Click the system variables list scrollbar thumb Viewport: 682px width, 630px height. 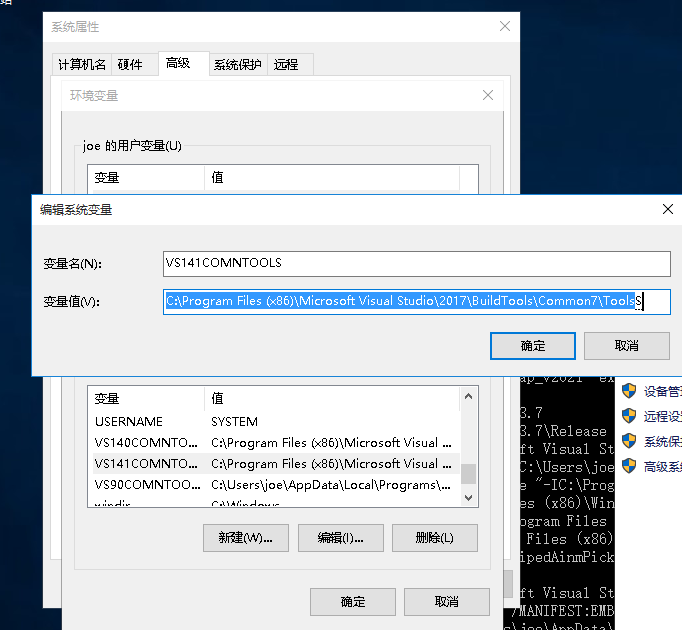[468, 474]
